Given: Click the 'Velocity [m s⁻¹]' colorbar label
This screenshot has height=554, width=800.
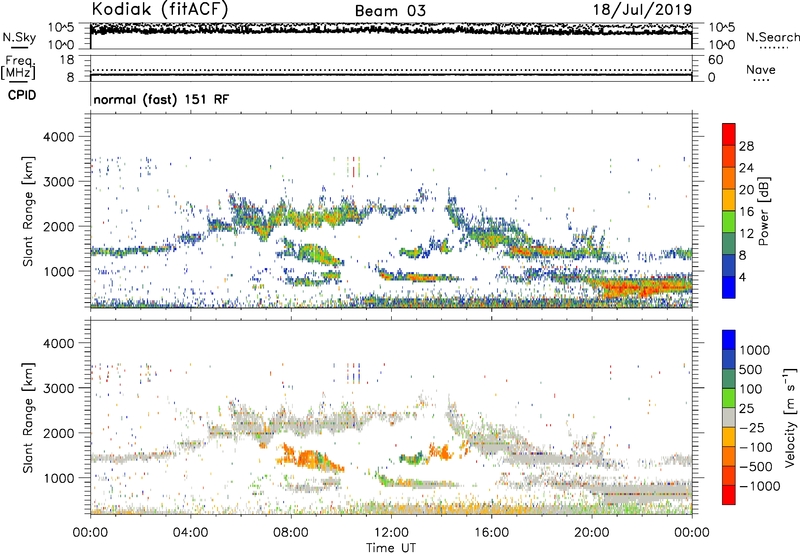Looking at the screenshot, I should pos(790,417).
